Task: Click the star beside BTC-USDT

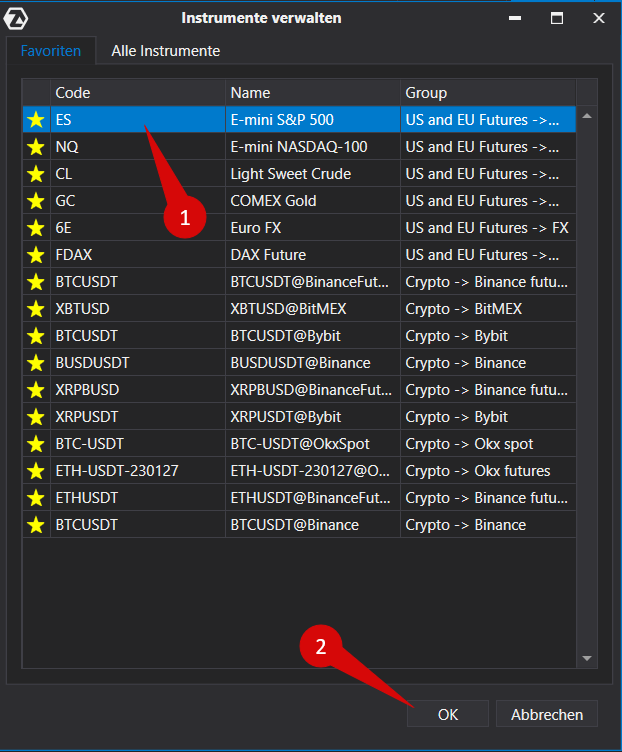Action: tap(36, 444)
